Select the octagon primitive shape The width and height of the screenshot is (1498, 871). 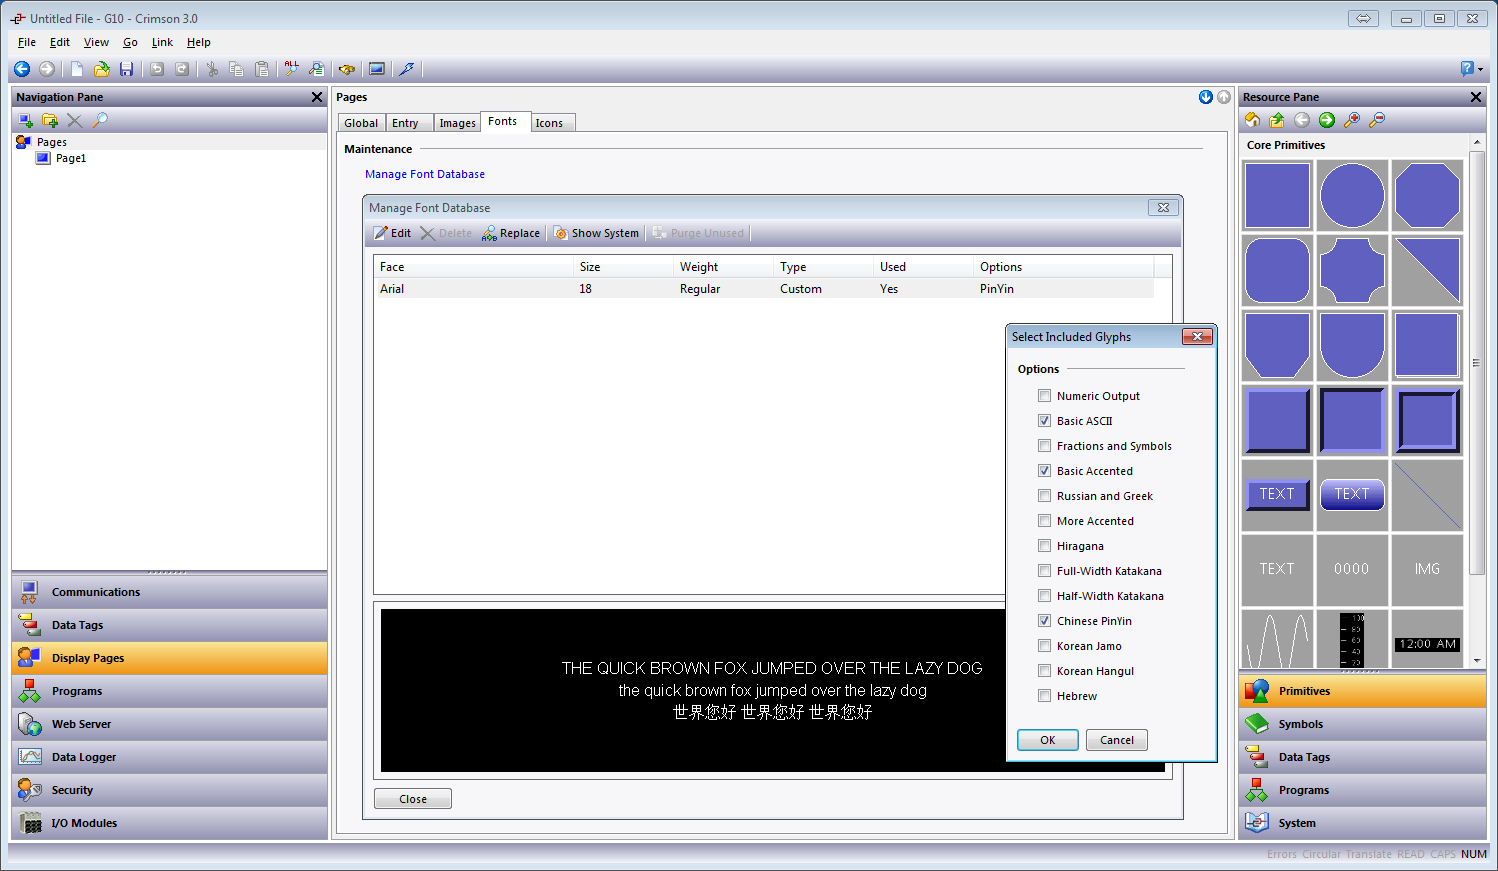click(1427, 196)
